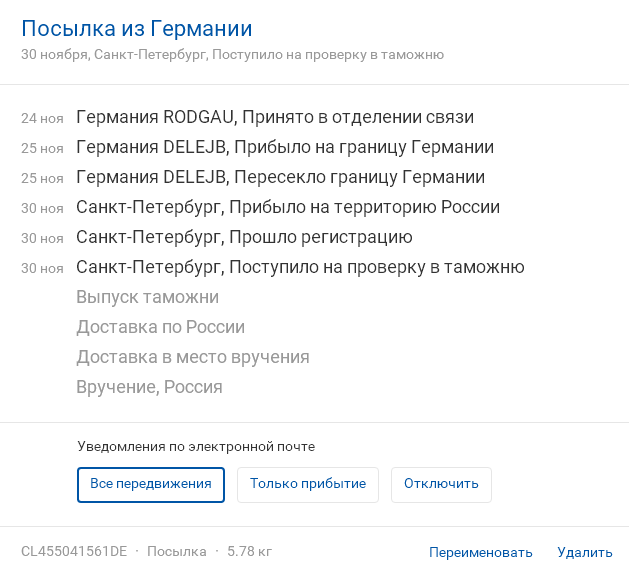Screen dimensions: 629x576
Task: Select the "Прибыло на границу Германии" entry
Action: (285, 148)
